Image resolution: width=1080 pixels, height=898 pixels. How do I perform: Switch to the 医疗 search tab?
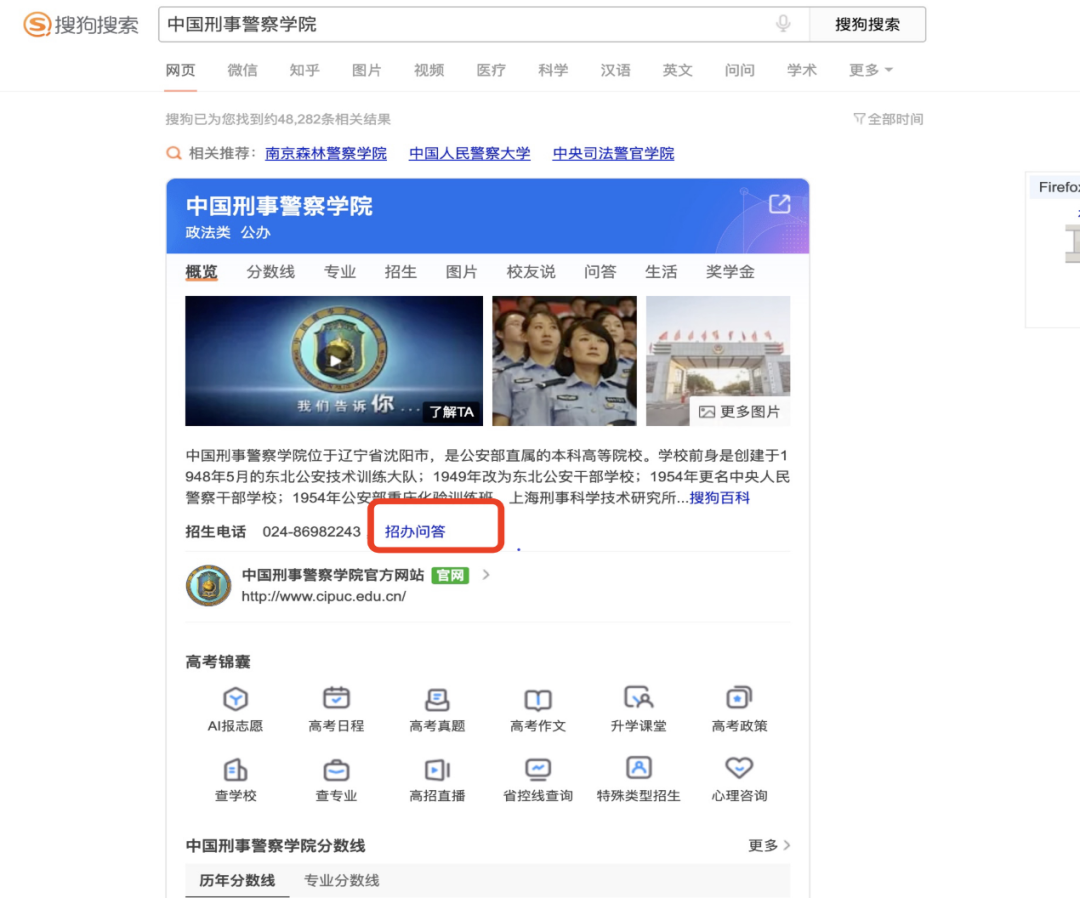click(491, 70)
